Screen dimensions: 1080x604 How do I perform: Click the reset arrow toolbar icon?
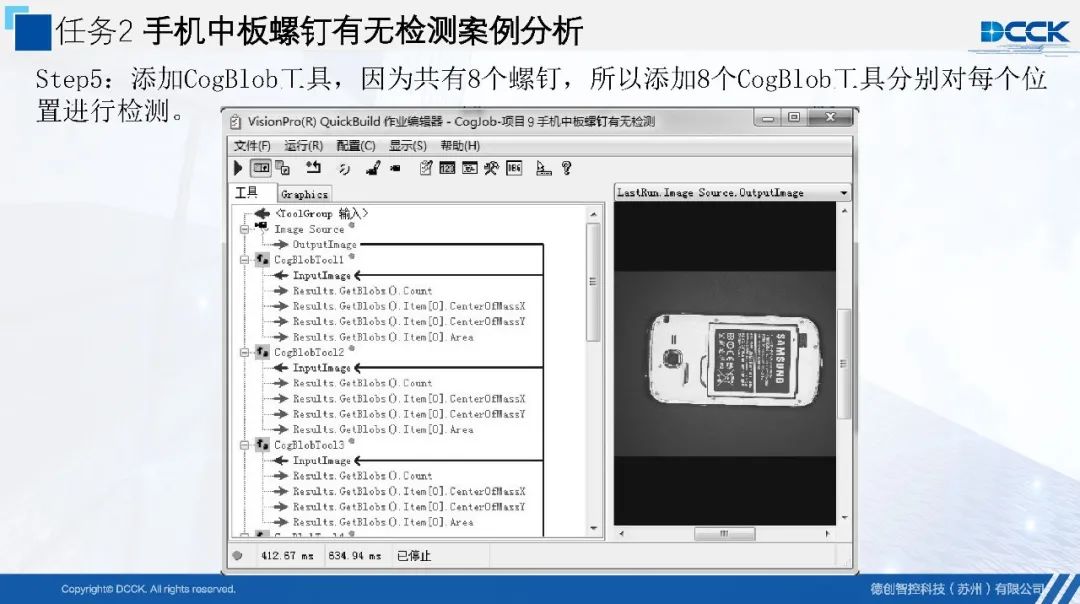coord(314,167)
